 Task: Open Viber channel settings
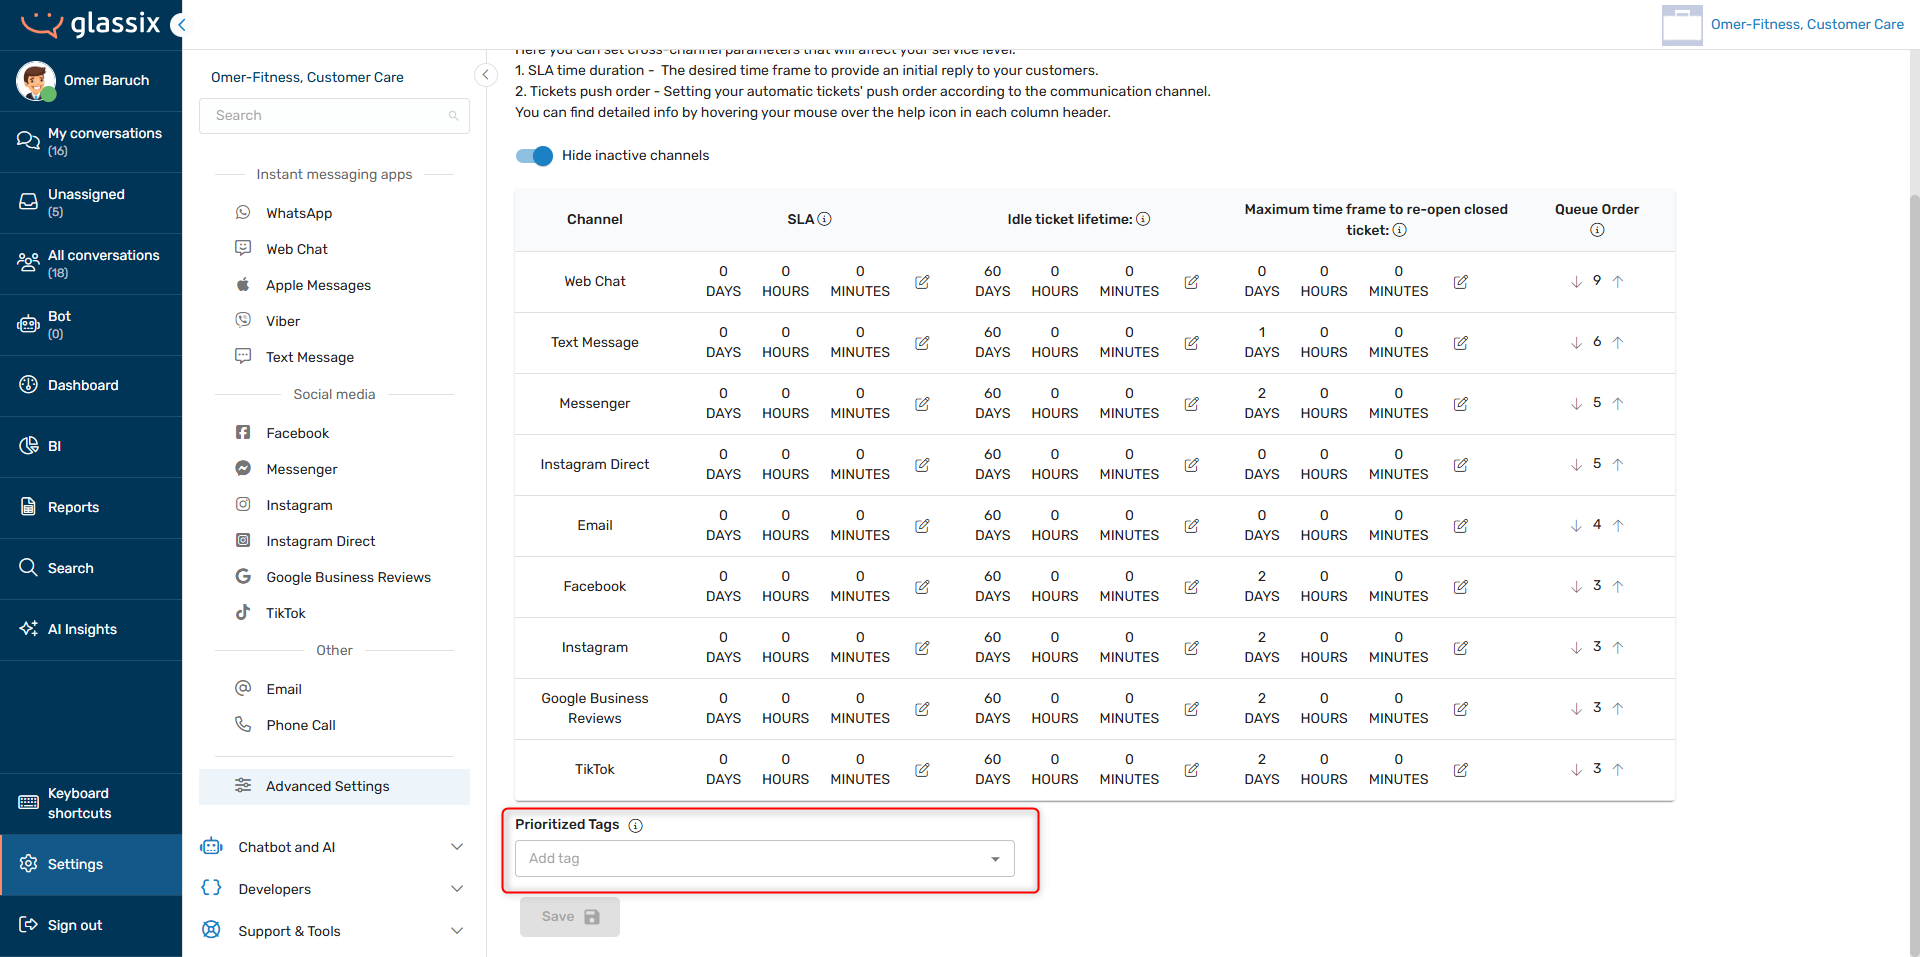(x=283, y=321)
